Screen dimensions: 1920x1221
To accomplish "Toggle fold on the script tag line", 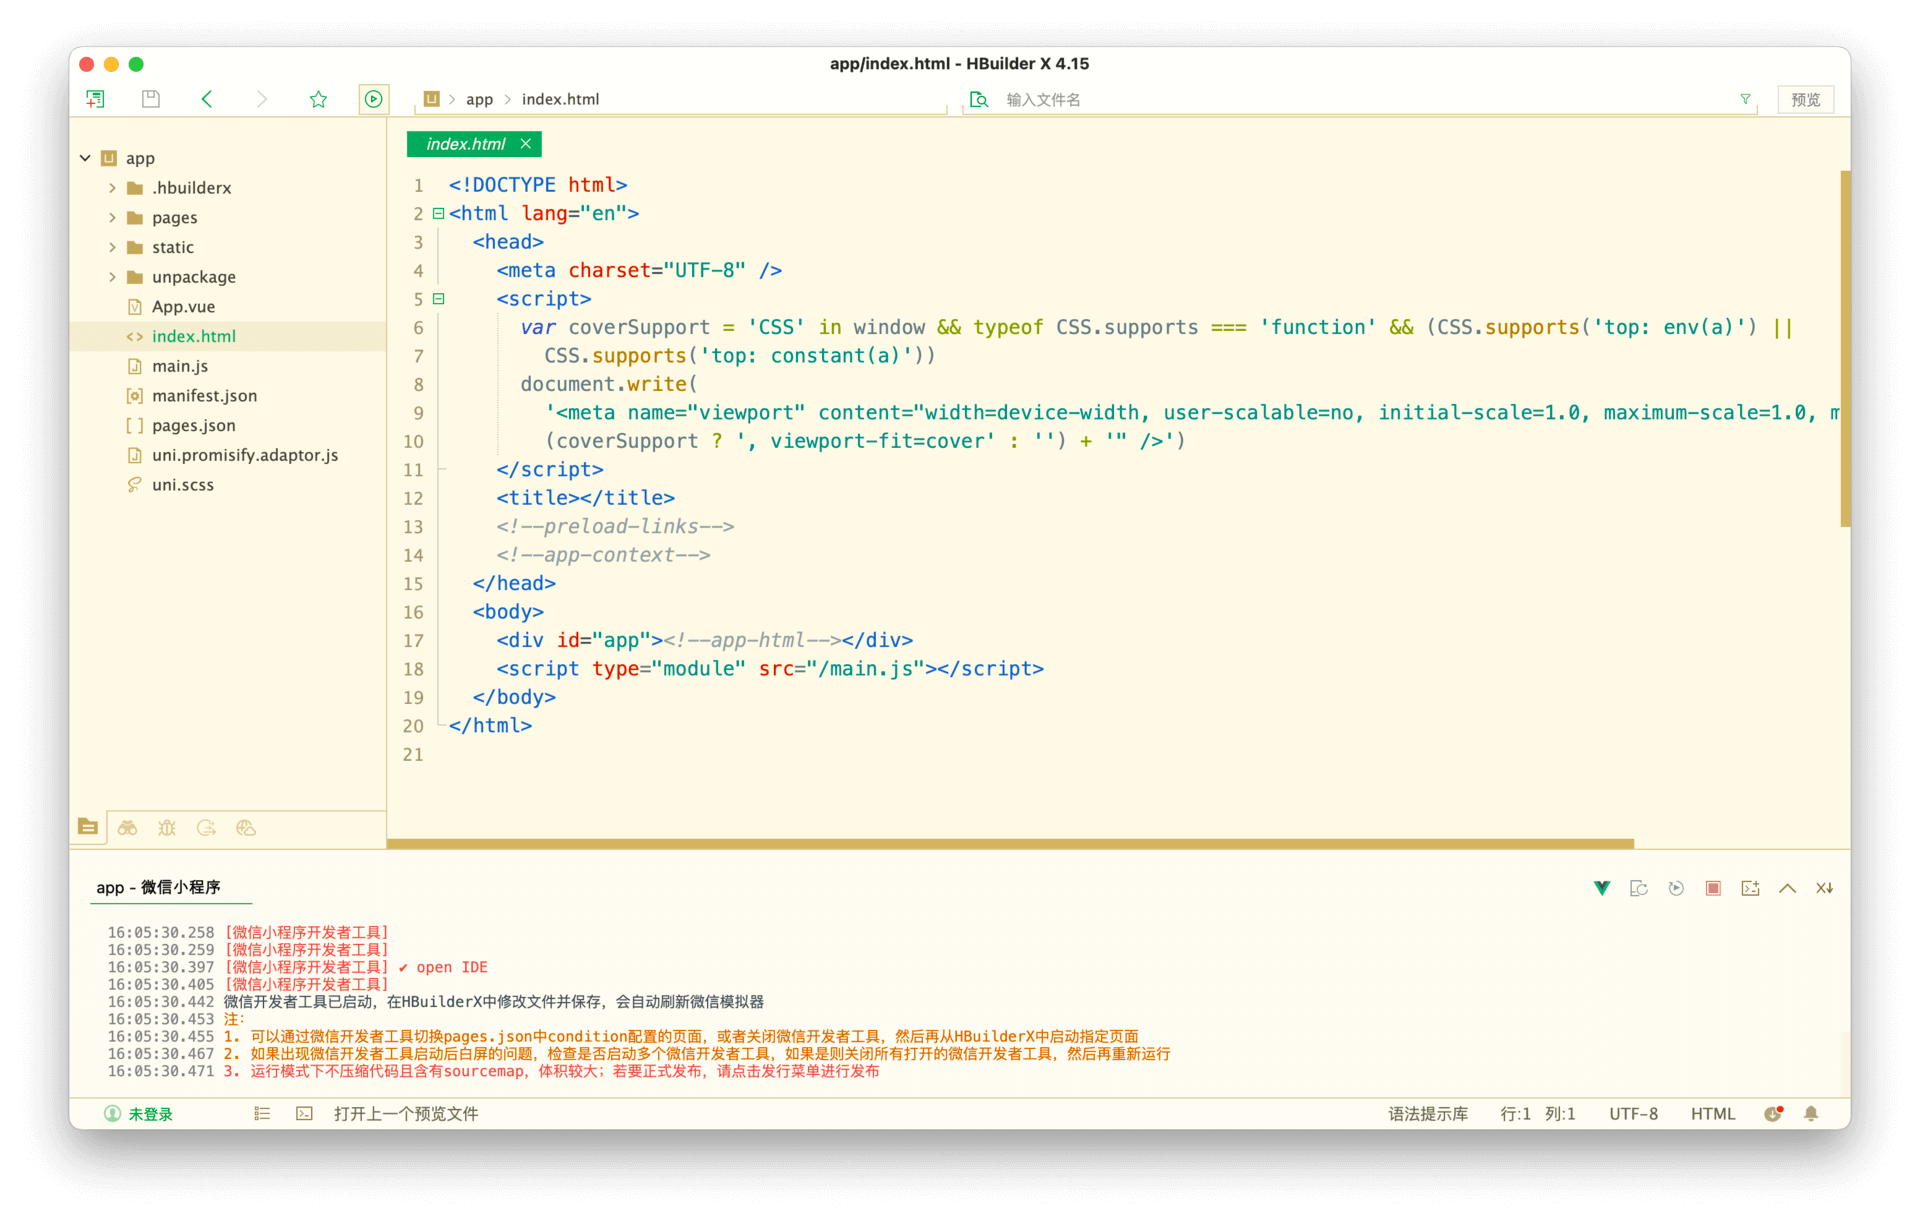I will coord(438,299).
